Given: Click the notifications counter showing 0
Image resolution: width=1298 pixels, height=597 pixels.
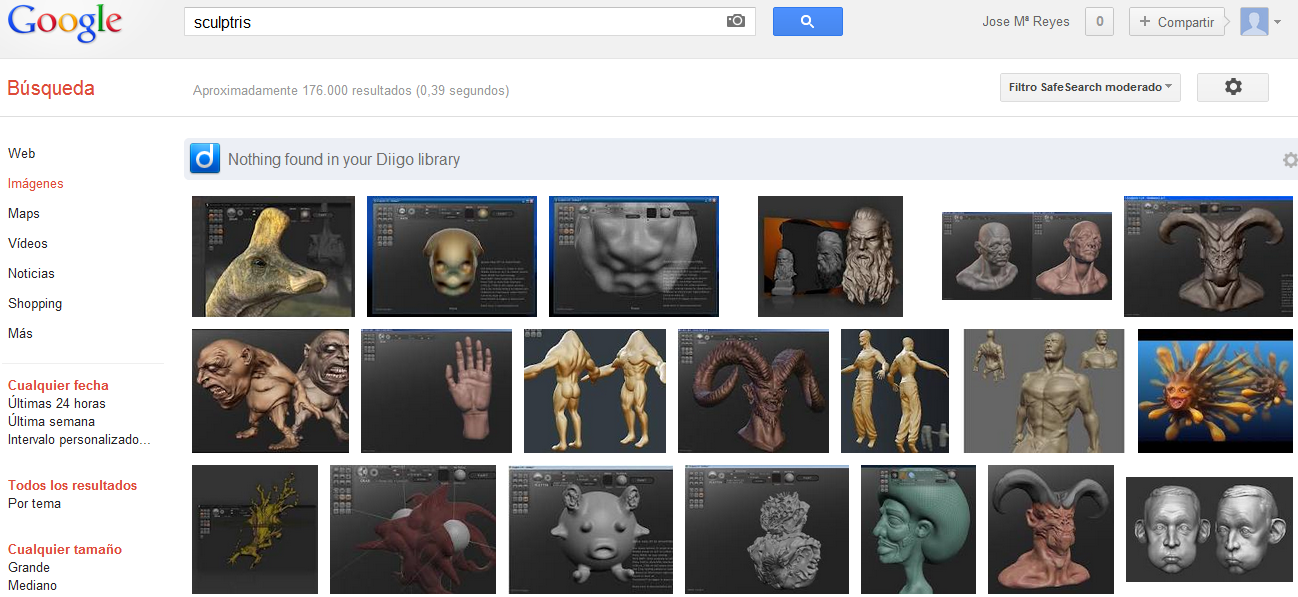Looking at the screenshot, I should 1099,21.
